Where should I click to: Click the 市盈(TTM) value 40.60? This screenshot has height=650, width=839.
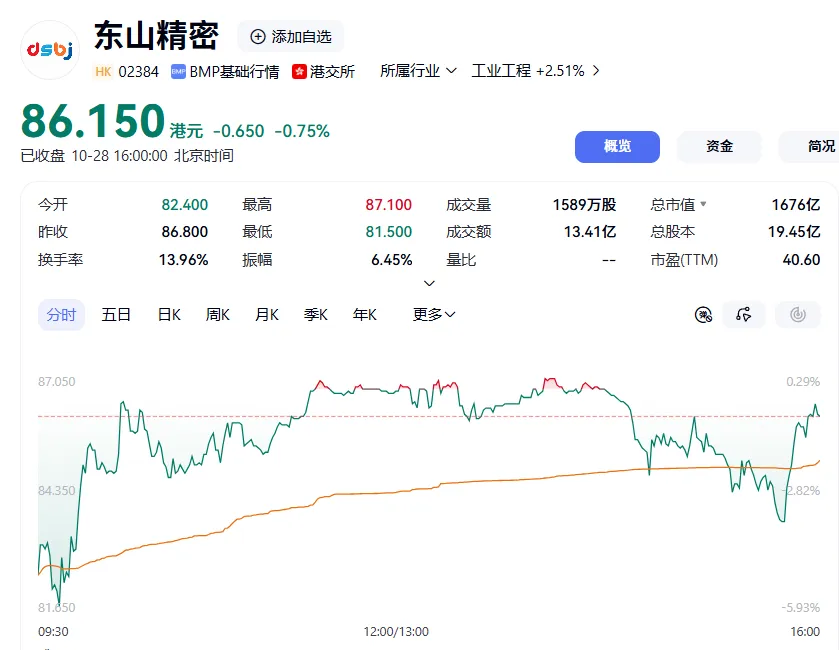pos(801,260)
